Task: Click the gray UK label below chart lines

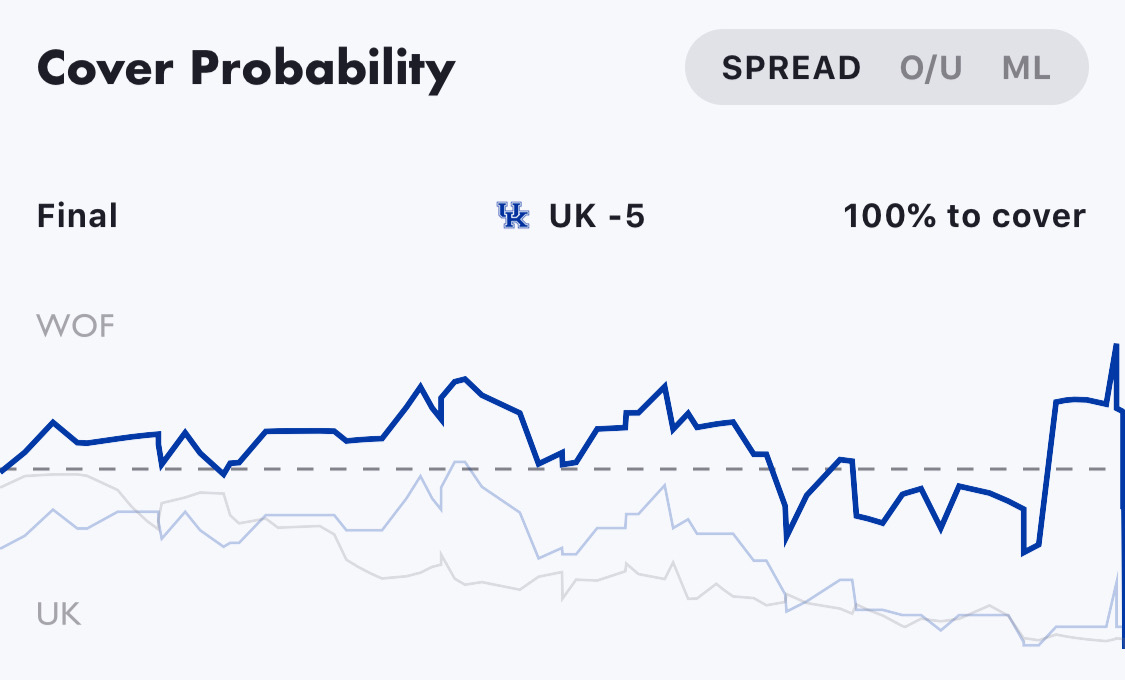Action: [59, 614]
